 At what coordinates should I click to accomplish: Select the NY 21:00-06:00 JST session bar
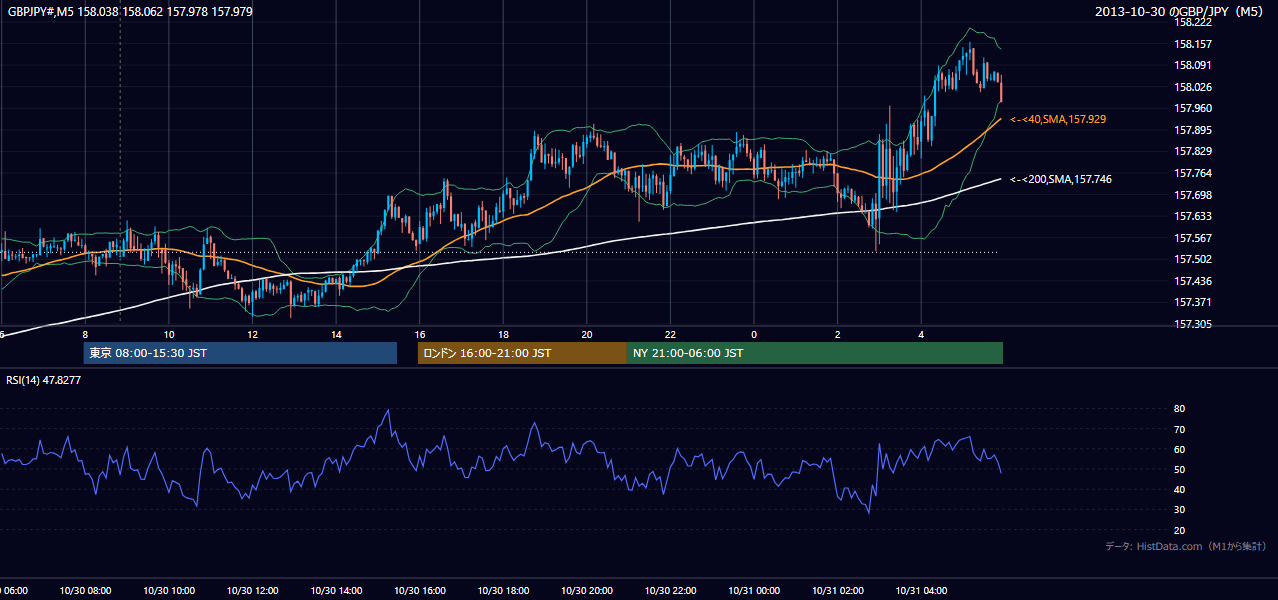point(815,353)
